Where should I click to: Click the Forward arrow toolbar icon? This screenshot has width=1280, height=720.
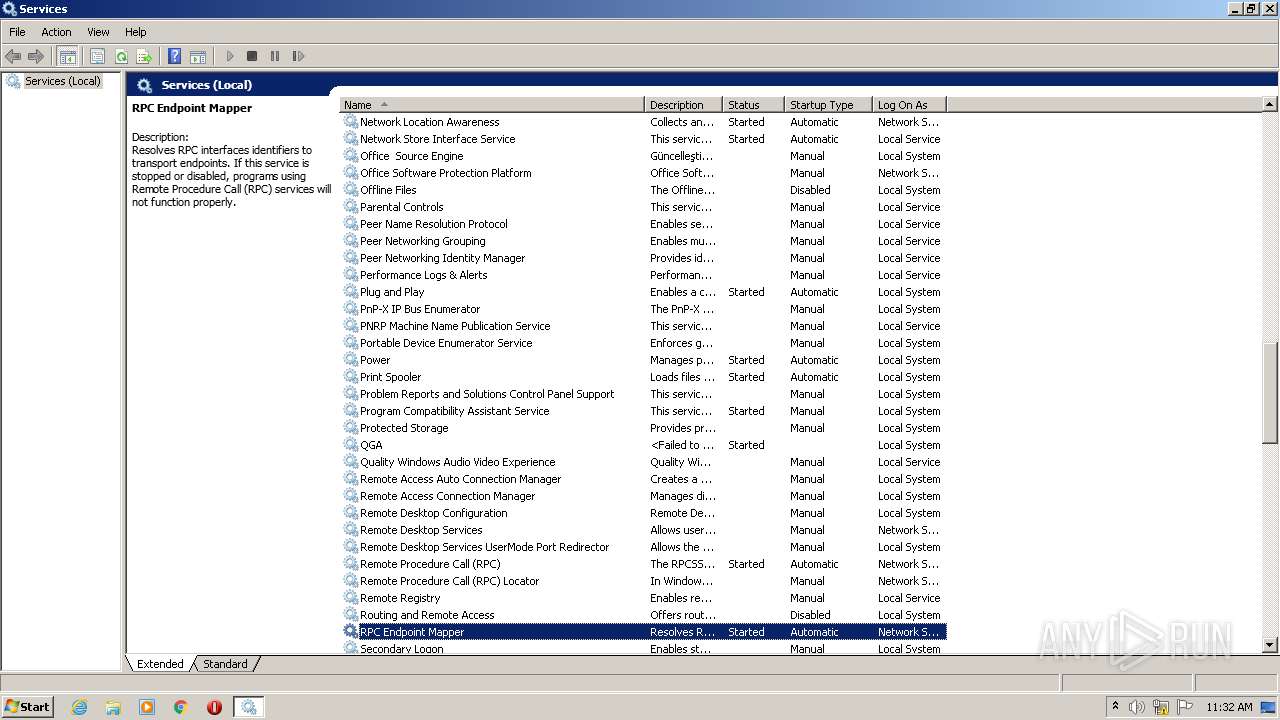[x=36, y=57]
